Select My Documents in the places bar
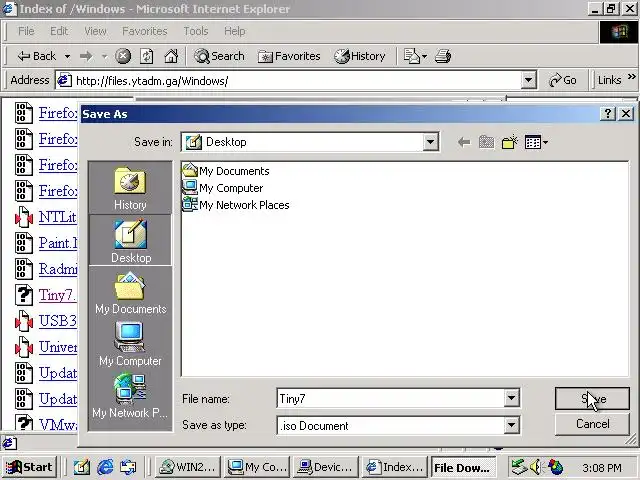 (x=130, y=293)
